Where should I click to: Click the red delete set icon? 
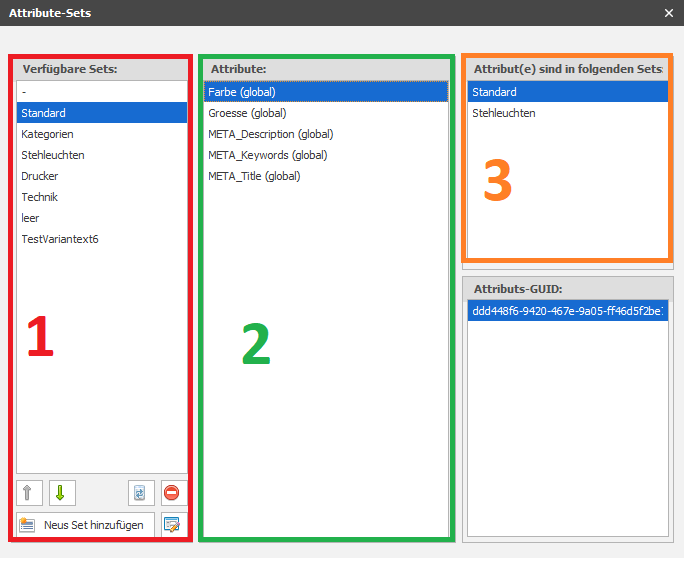coord(174,494)
